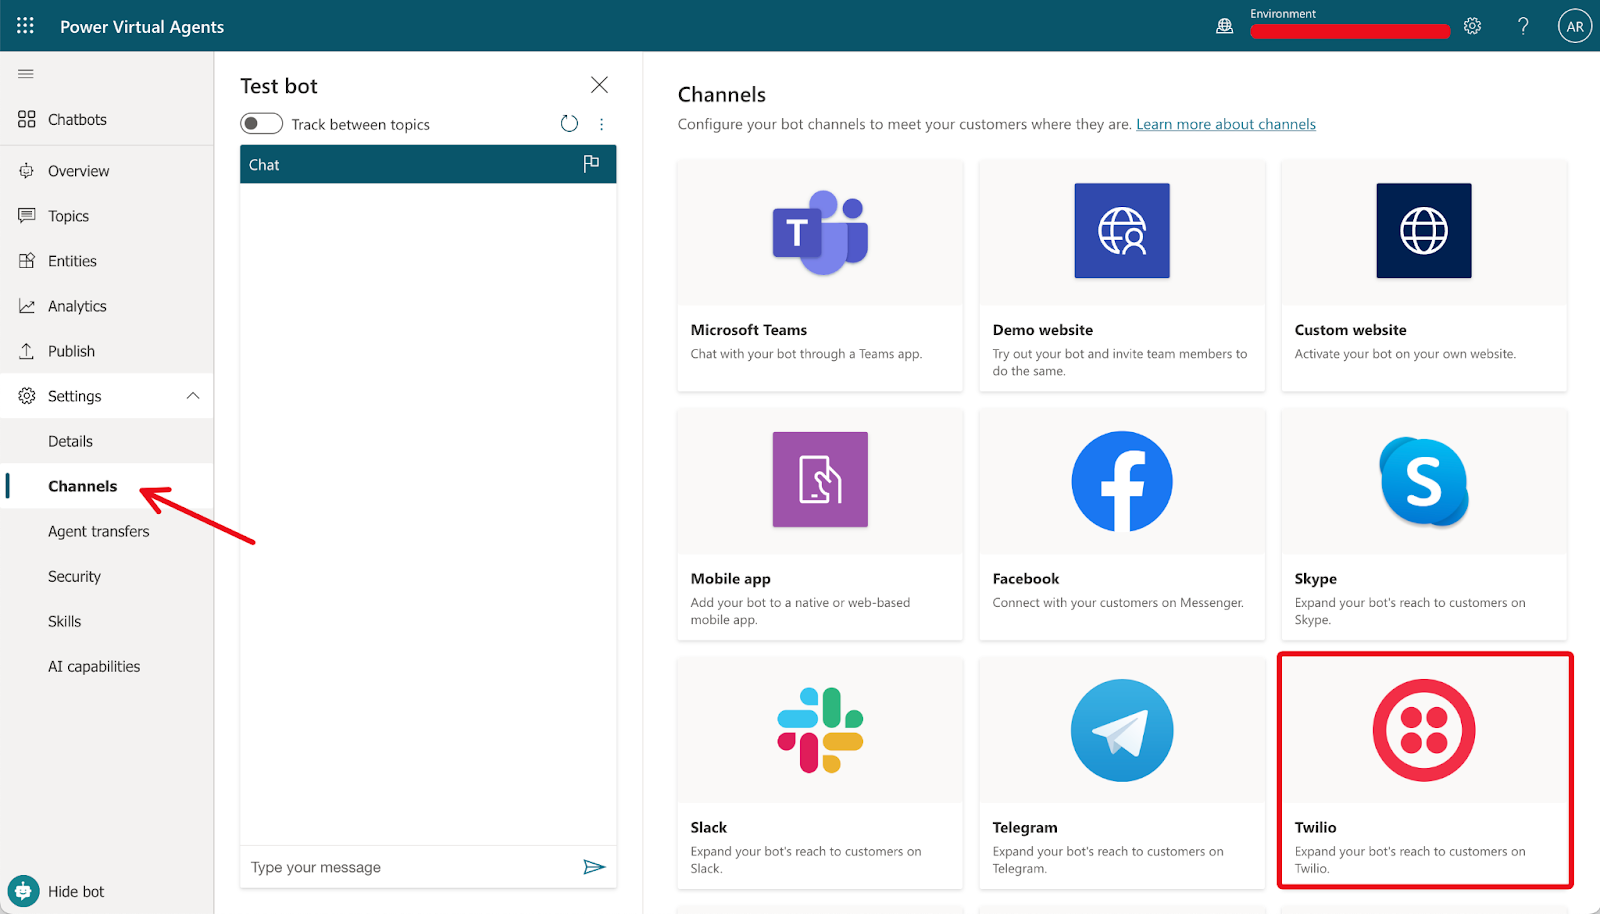Open the help question mark
Viewport: 1600px width, 914px height.
[x=1523, y=26]
